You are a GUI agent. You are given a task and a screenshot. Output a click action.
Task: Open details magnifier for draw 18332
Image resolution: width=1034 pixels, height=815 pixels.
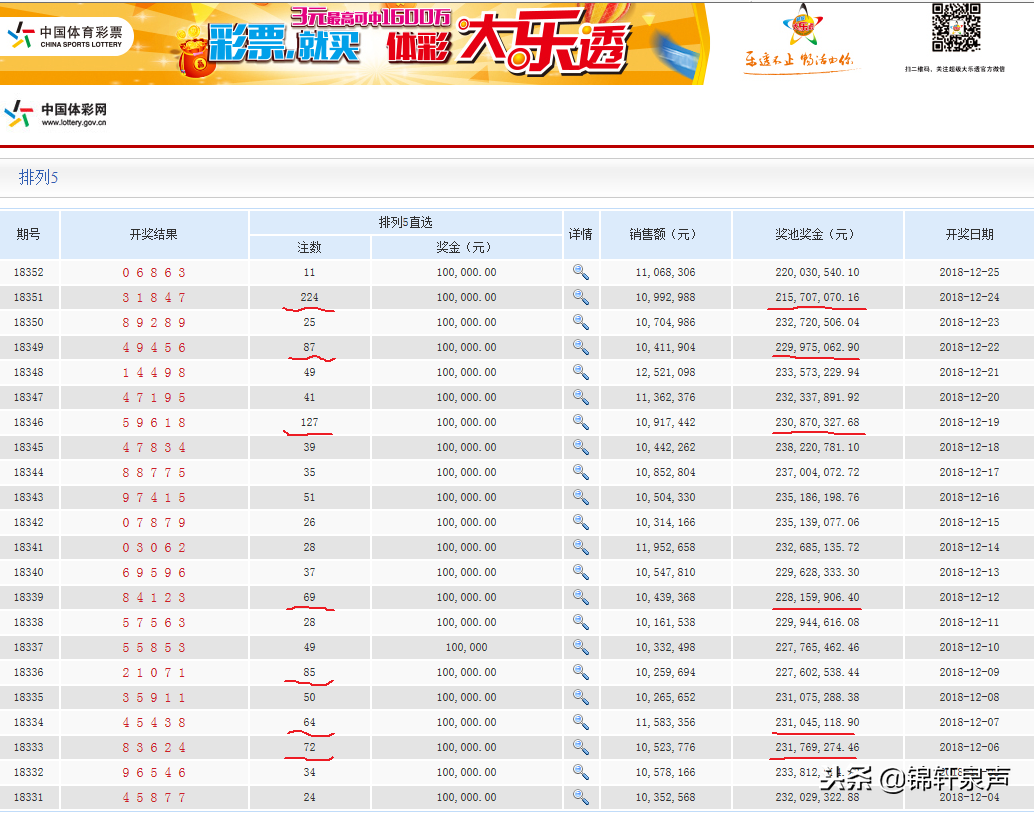click(580, 772)
